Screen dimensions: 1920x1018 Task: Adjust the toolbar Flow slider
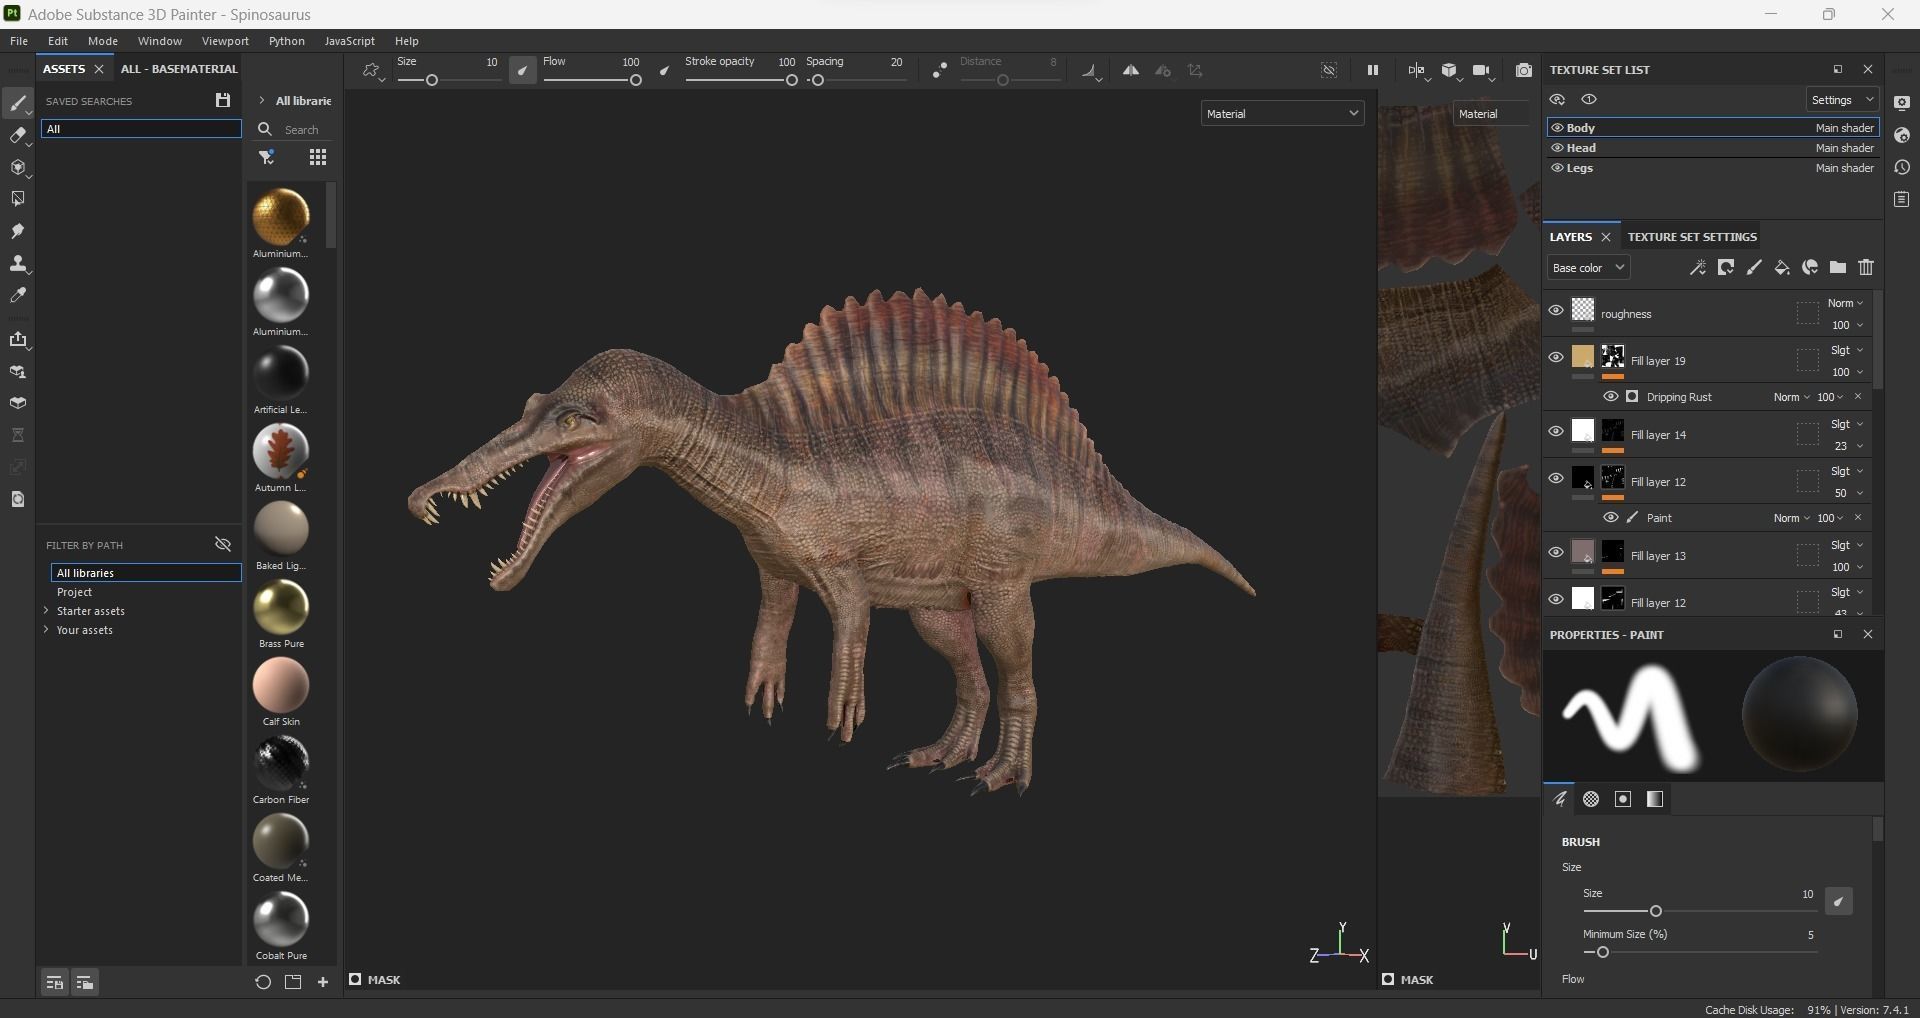[x=593, y=80]
